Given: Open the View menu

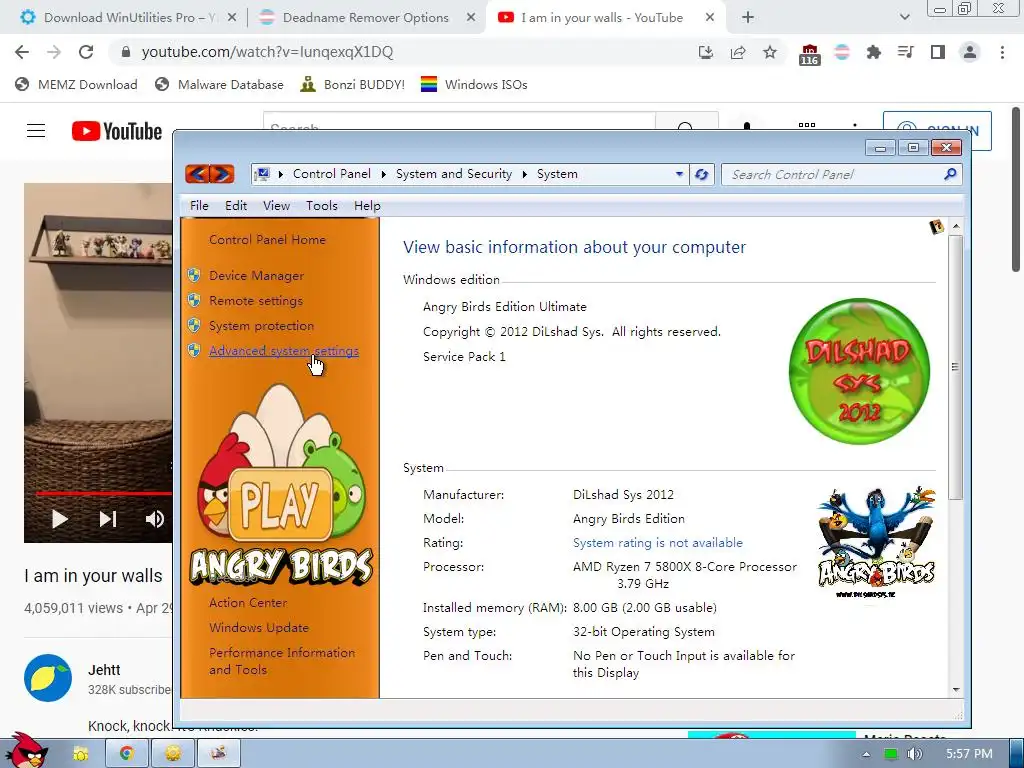Looking at the screenshot, I should (276, 206).
